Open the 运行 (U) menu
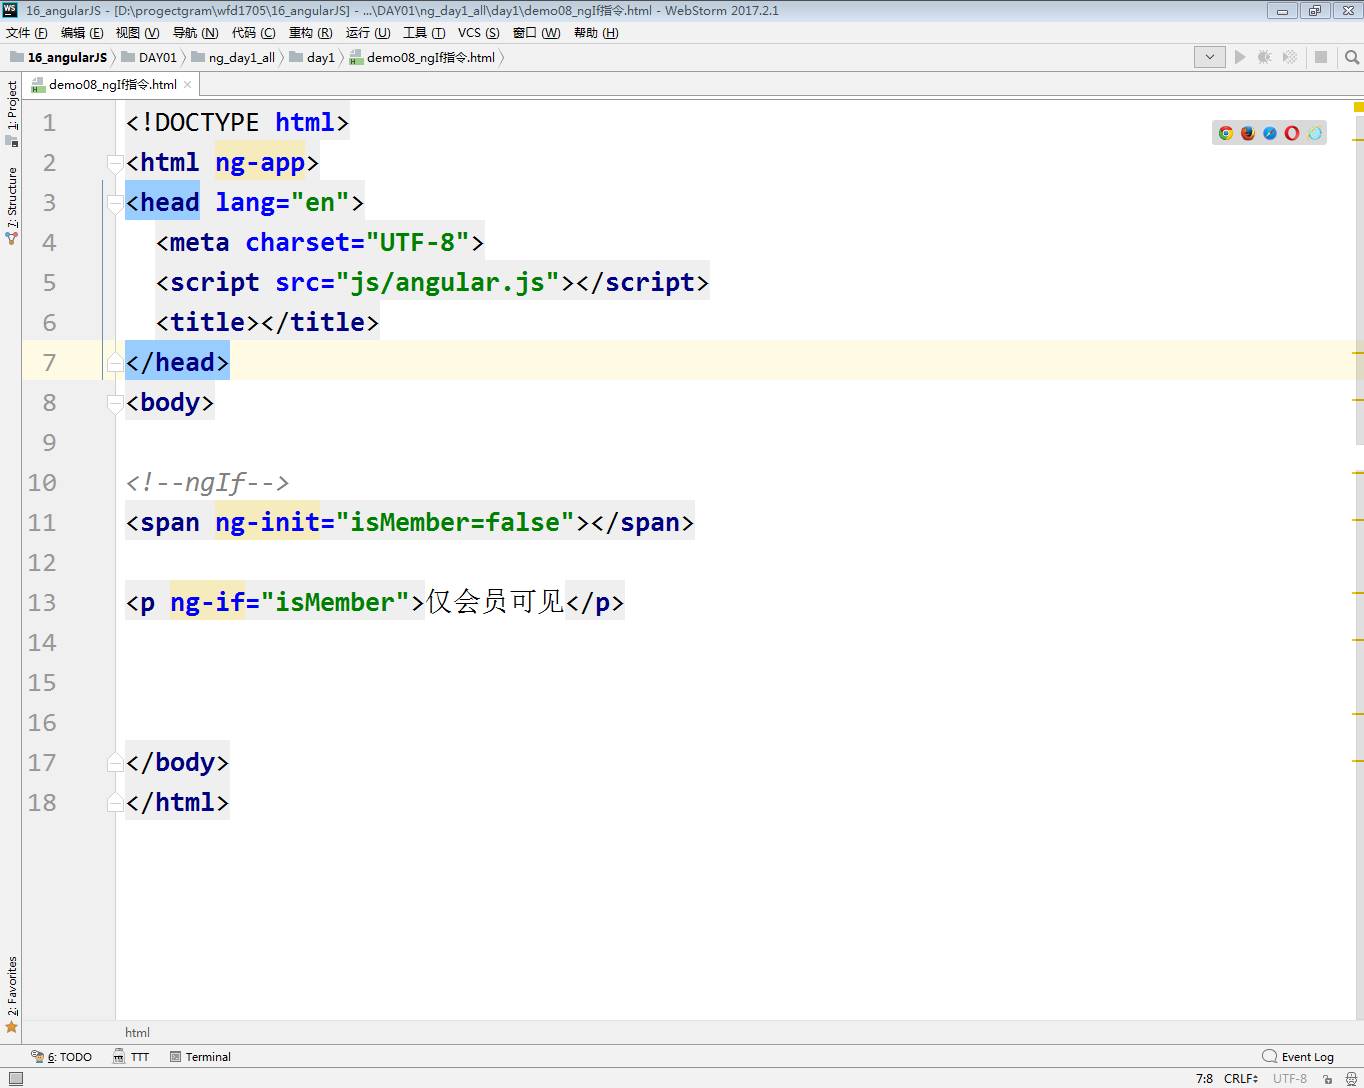The width and height of the screenshot is (1364, 1088). [x=368, y=33]
